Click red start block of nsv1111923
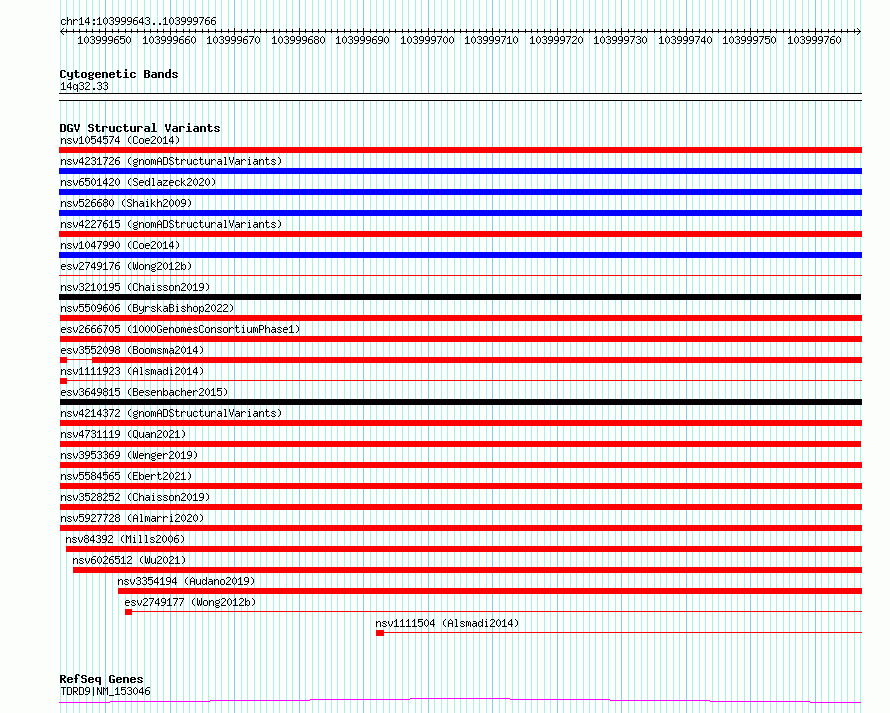Screen dimensions: 890x713 64,381
